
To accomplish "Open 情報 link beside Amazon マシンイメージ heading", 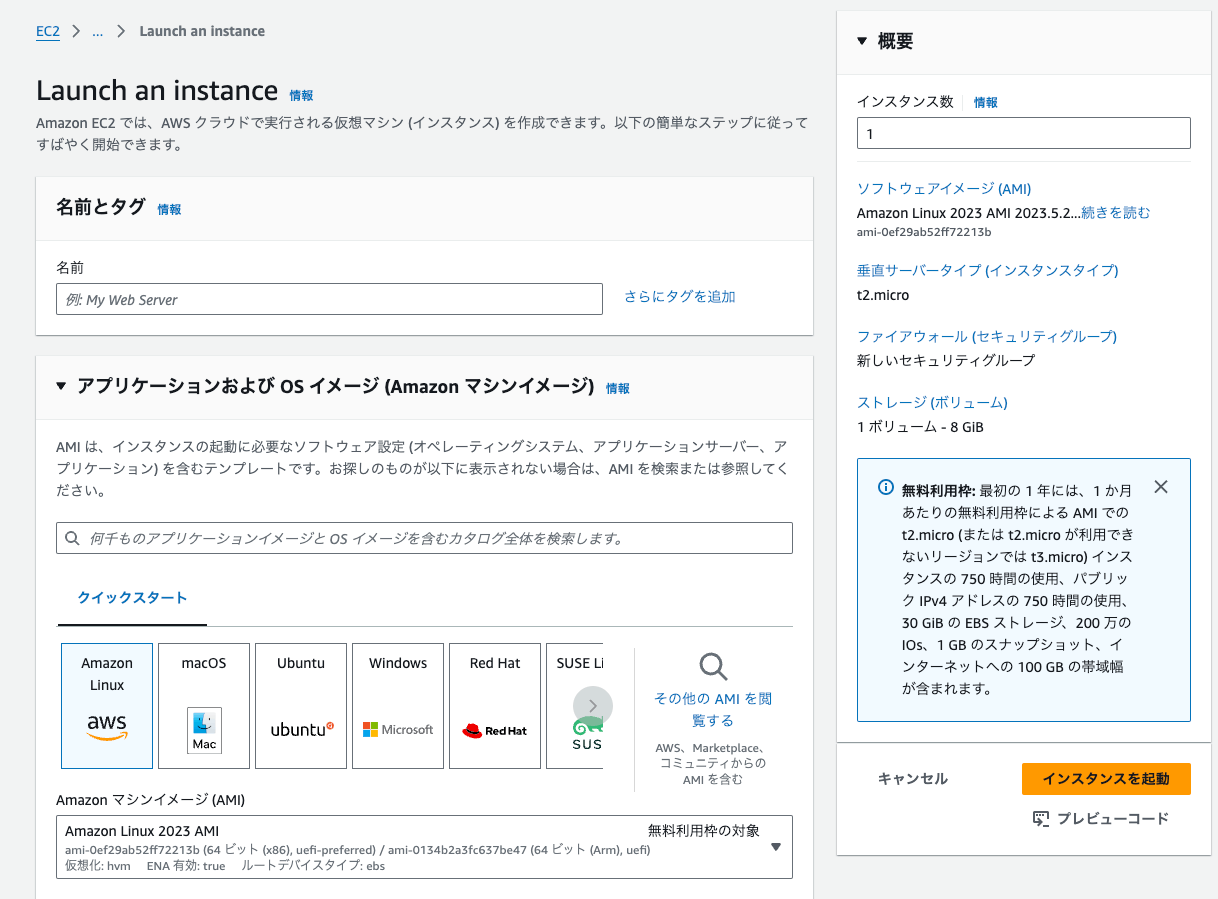I will (x=618, y=388).
